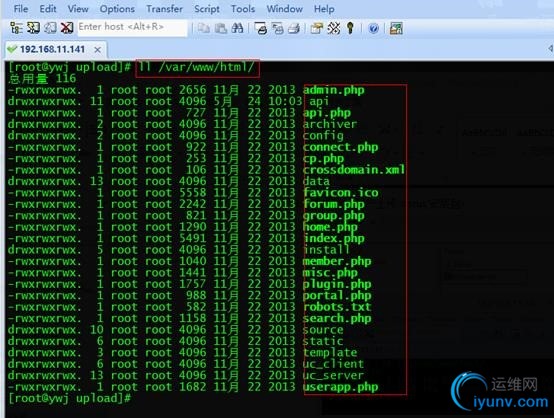
Task: Click the api directory name
Action: click(319, 102)
